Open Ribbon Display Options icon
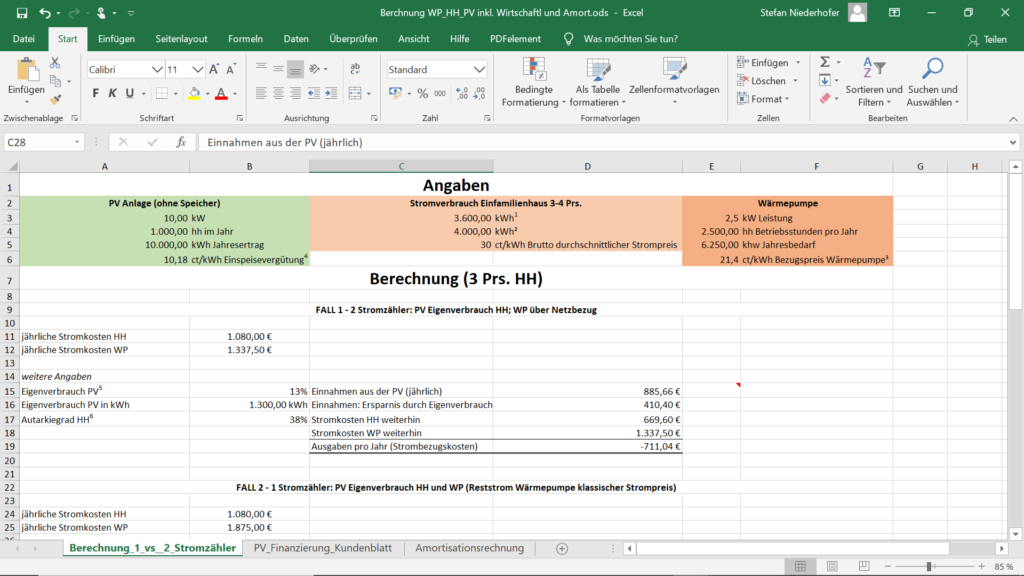1024x576 pixels. pyautogui.click(x=894, y=12)
